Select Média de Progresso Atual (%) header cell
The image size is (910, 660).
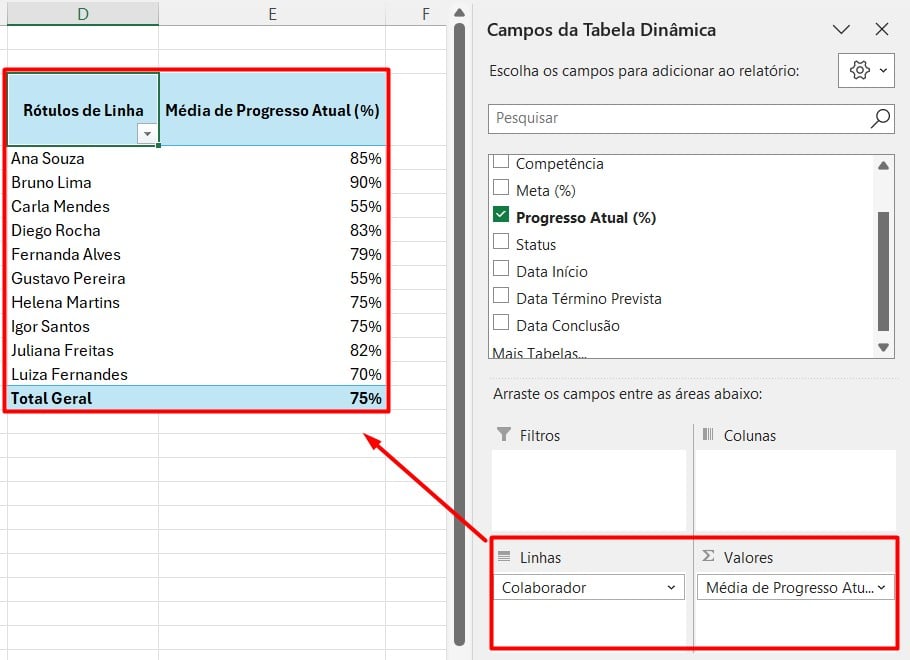pos(272,109)
